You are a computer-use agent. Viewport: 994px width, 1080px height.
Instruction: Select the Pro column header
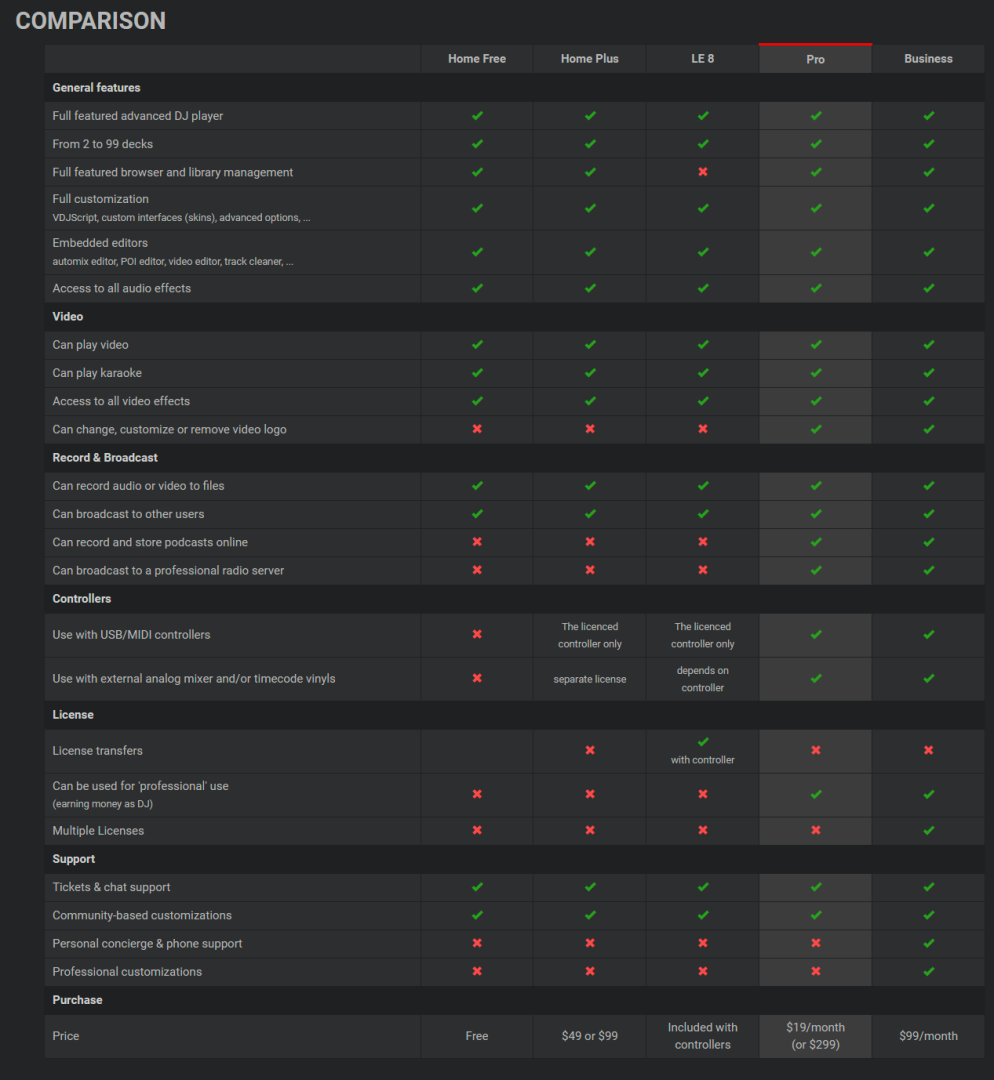(x=816, y=59)
